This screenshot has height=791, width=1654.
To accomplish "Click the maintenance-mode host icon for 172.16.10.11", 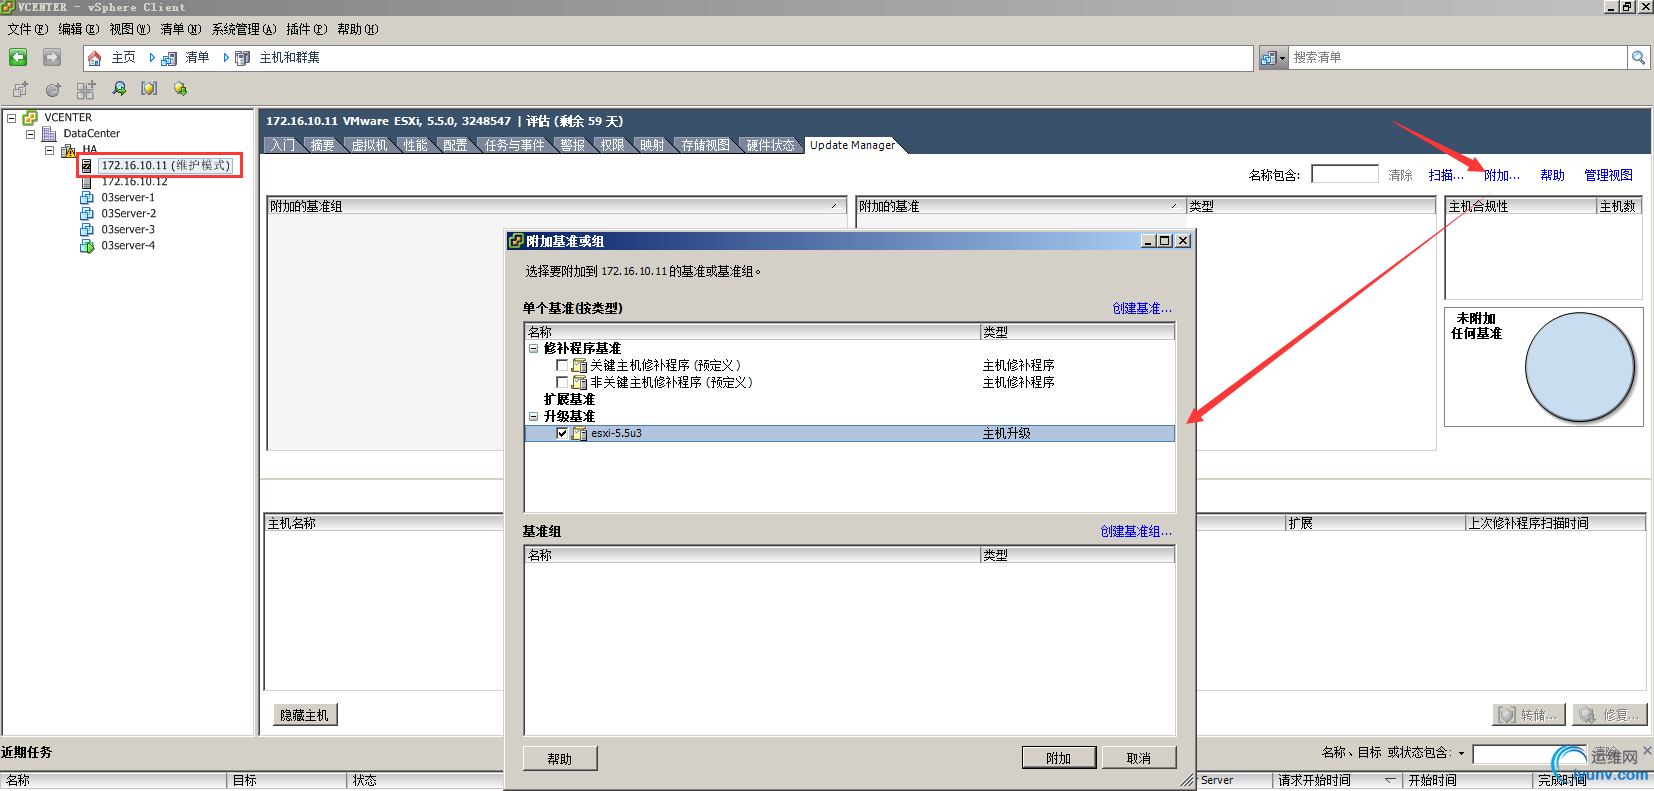I will pyautogui.click(x=87, y=166).
